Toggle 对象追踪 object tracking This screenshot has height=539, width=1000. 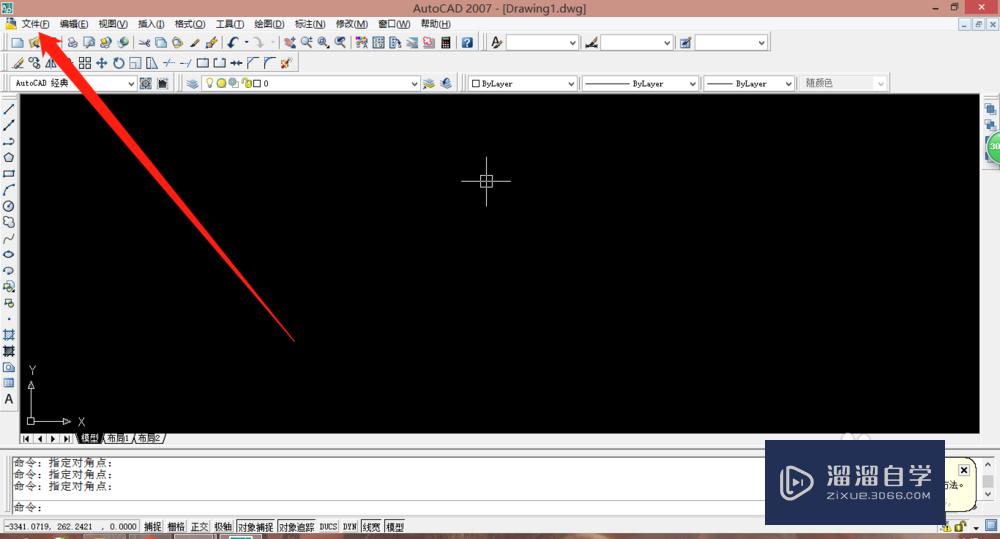tap(297, 527)
